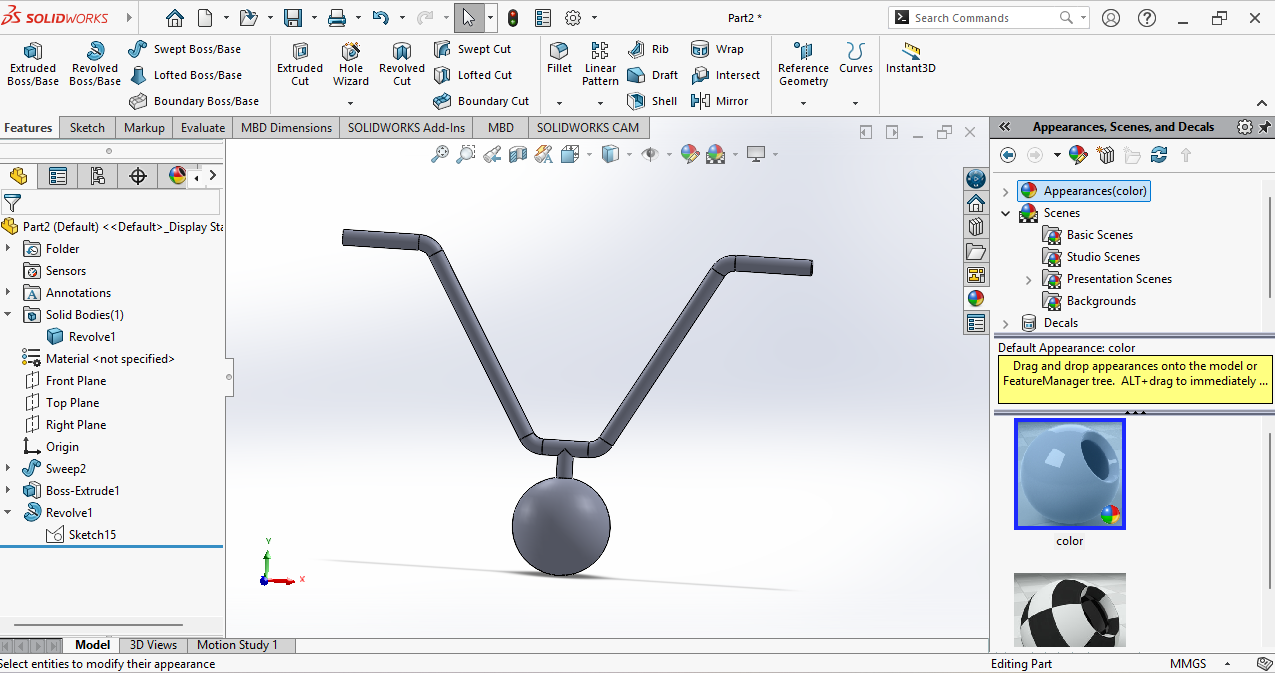Expand the Presentation Scenes node

[x=1029, y=279]
